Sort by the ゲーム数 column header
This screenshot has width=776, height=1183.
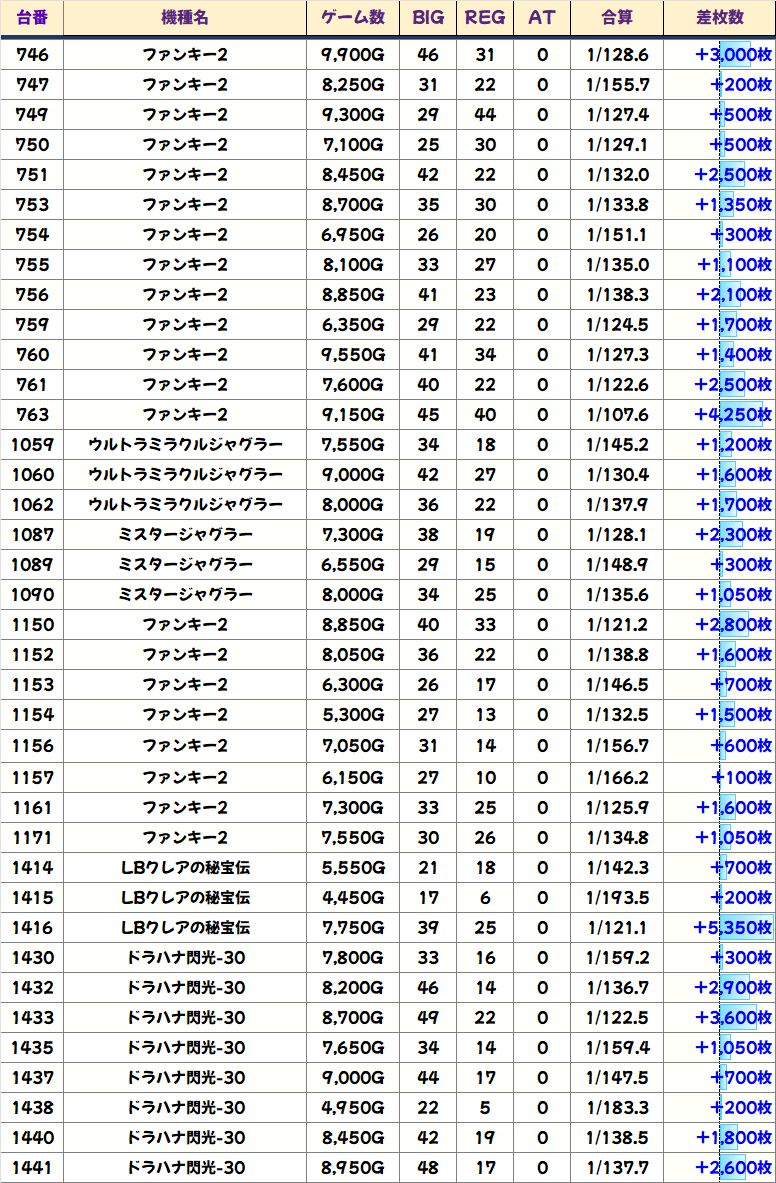353,18
